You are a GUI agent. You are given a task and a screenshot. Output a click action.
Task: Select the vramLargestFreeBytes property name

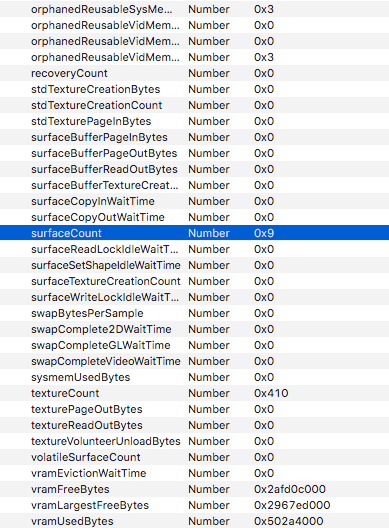click(90, 505)
